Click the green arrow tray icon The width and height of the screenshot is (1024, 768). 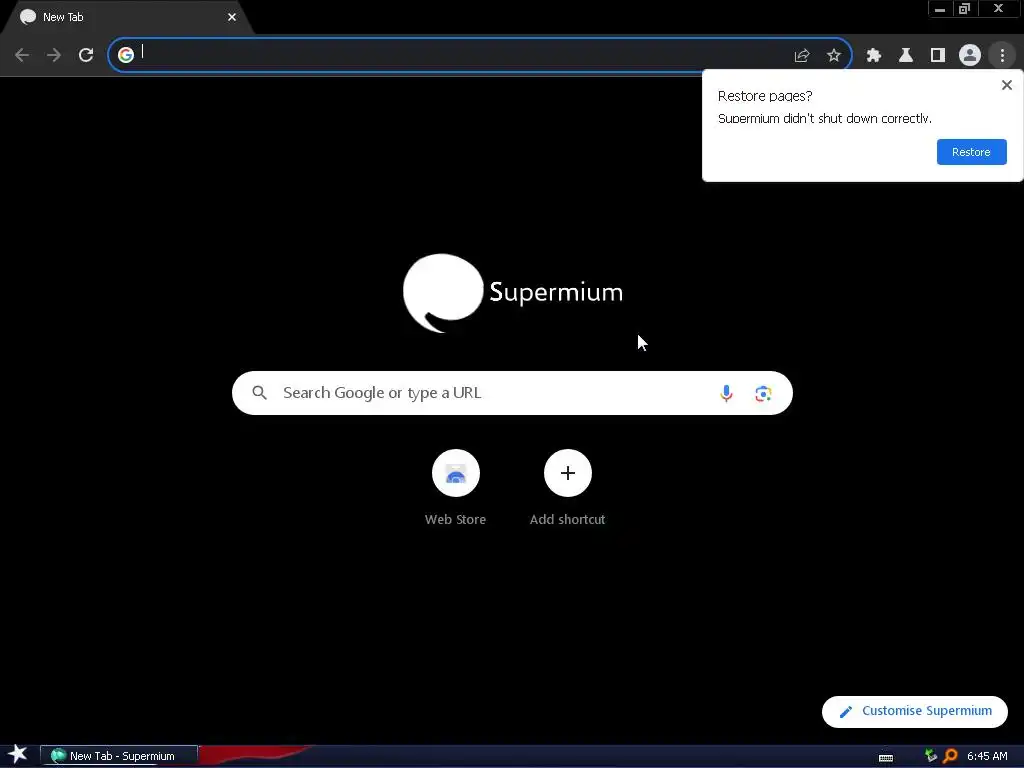[x=931, y=756]
